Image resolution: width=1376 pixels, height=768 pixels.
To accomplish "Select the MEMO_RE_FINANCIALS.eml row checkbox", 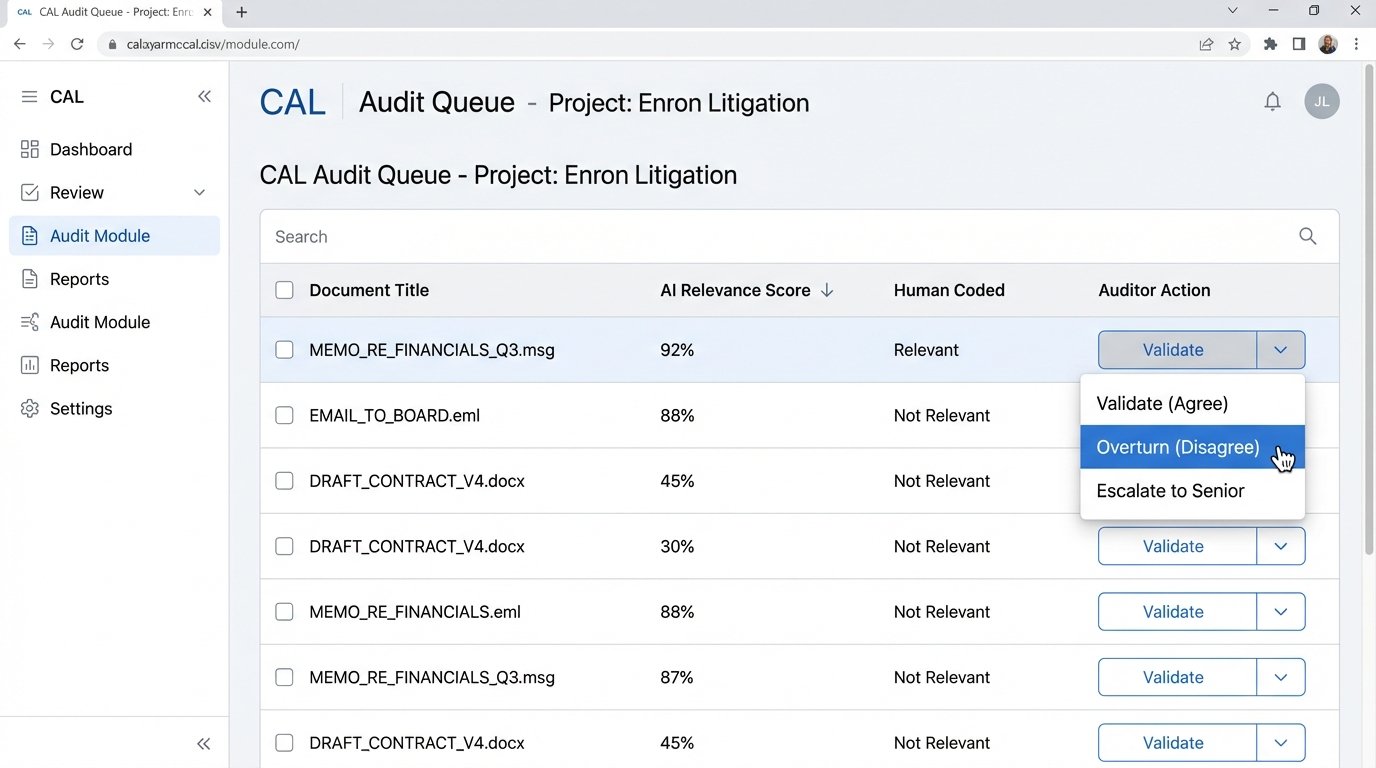I will 284,612.
